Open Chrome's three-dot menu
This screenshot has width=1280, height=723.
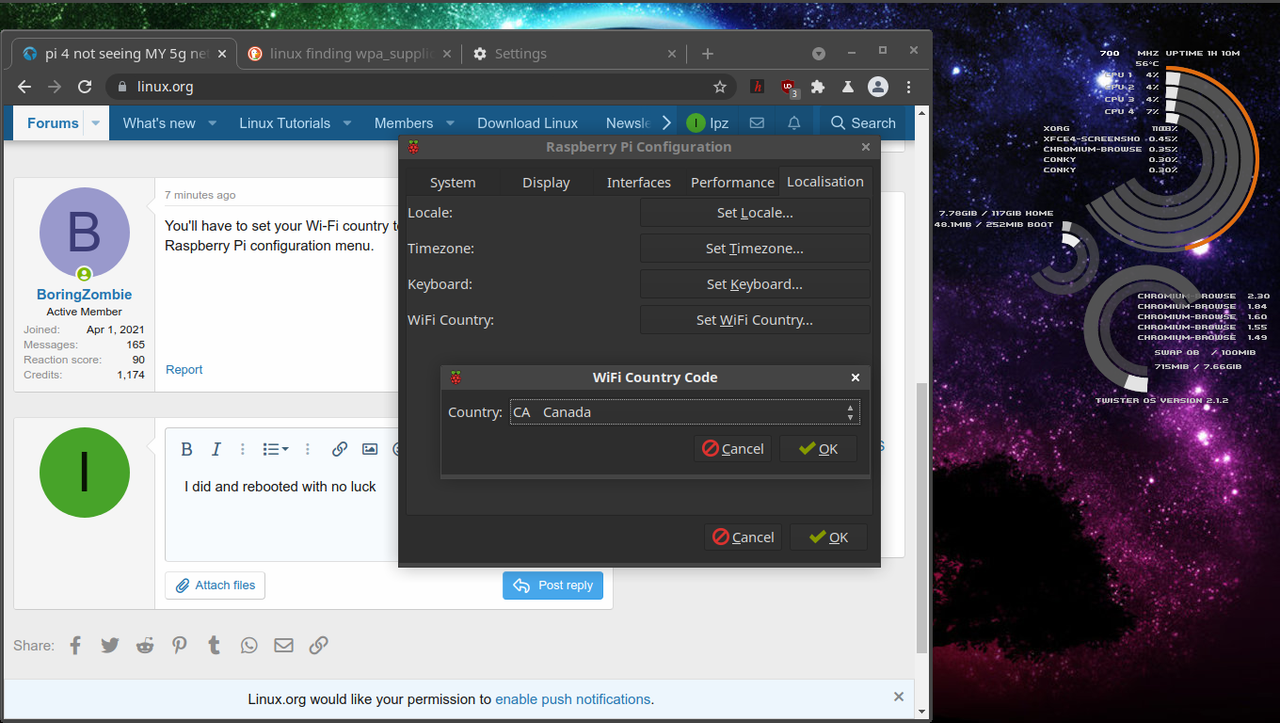coord(908,87)
